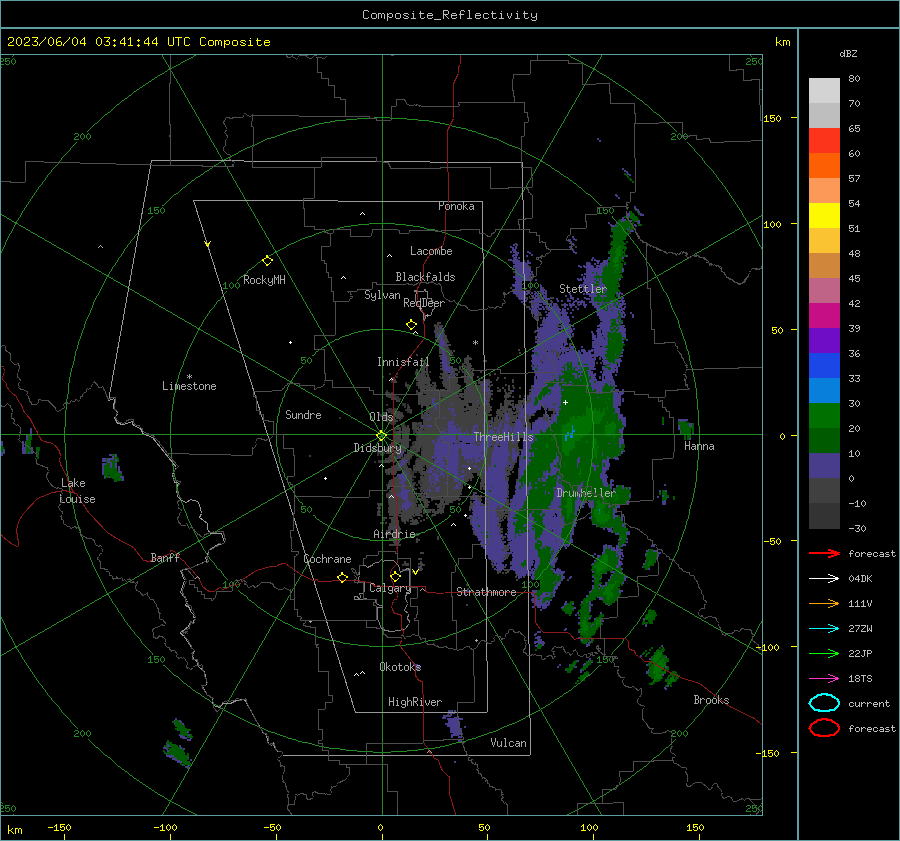This screenshot has width=900, height=841.
Task: Click the red 65 dBZ color swatch
Action: (x=824, y=141)
